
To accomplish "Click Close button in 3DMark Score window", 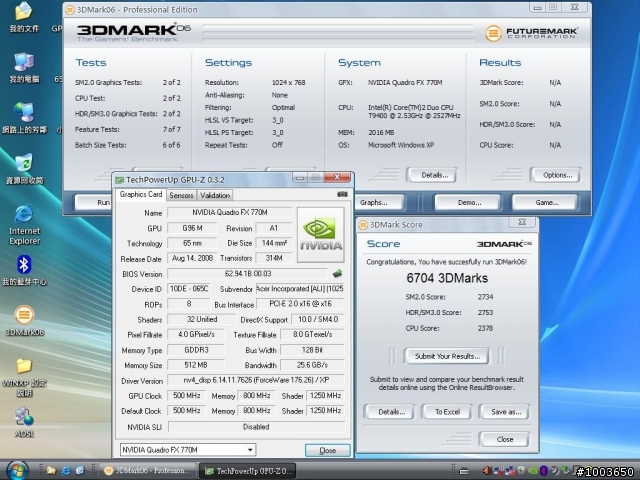I will pyautogui.click(x=504, y=440).
